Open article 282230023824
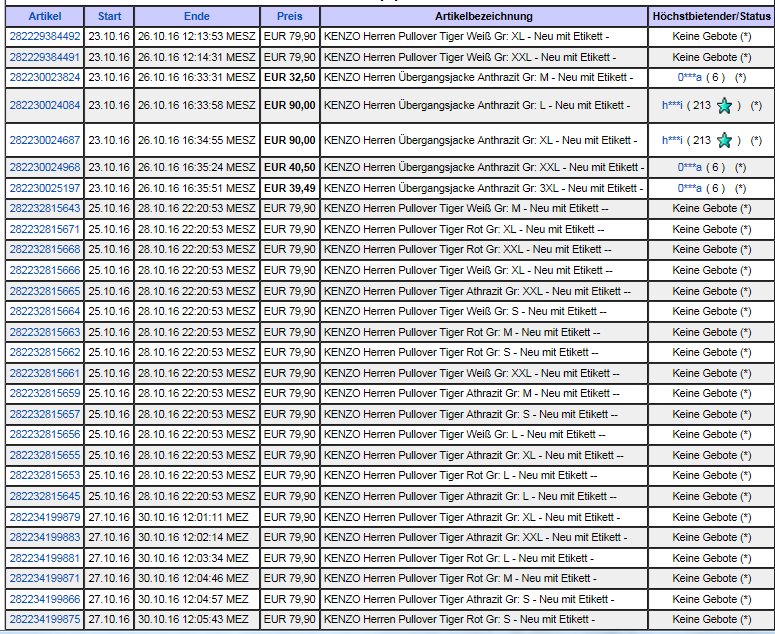Viewport: 775px width, 634px height. point(44,78)
